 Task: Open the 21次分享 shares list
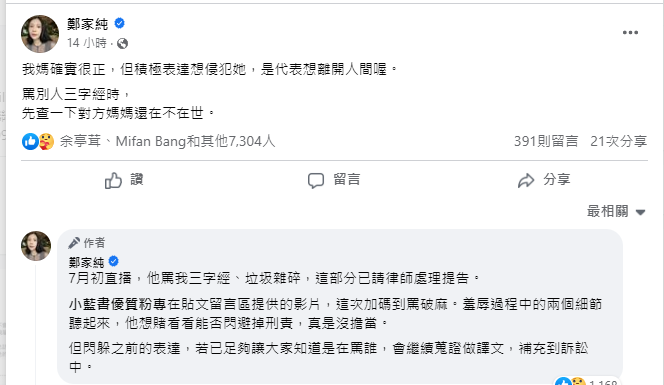618,141
